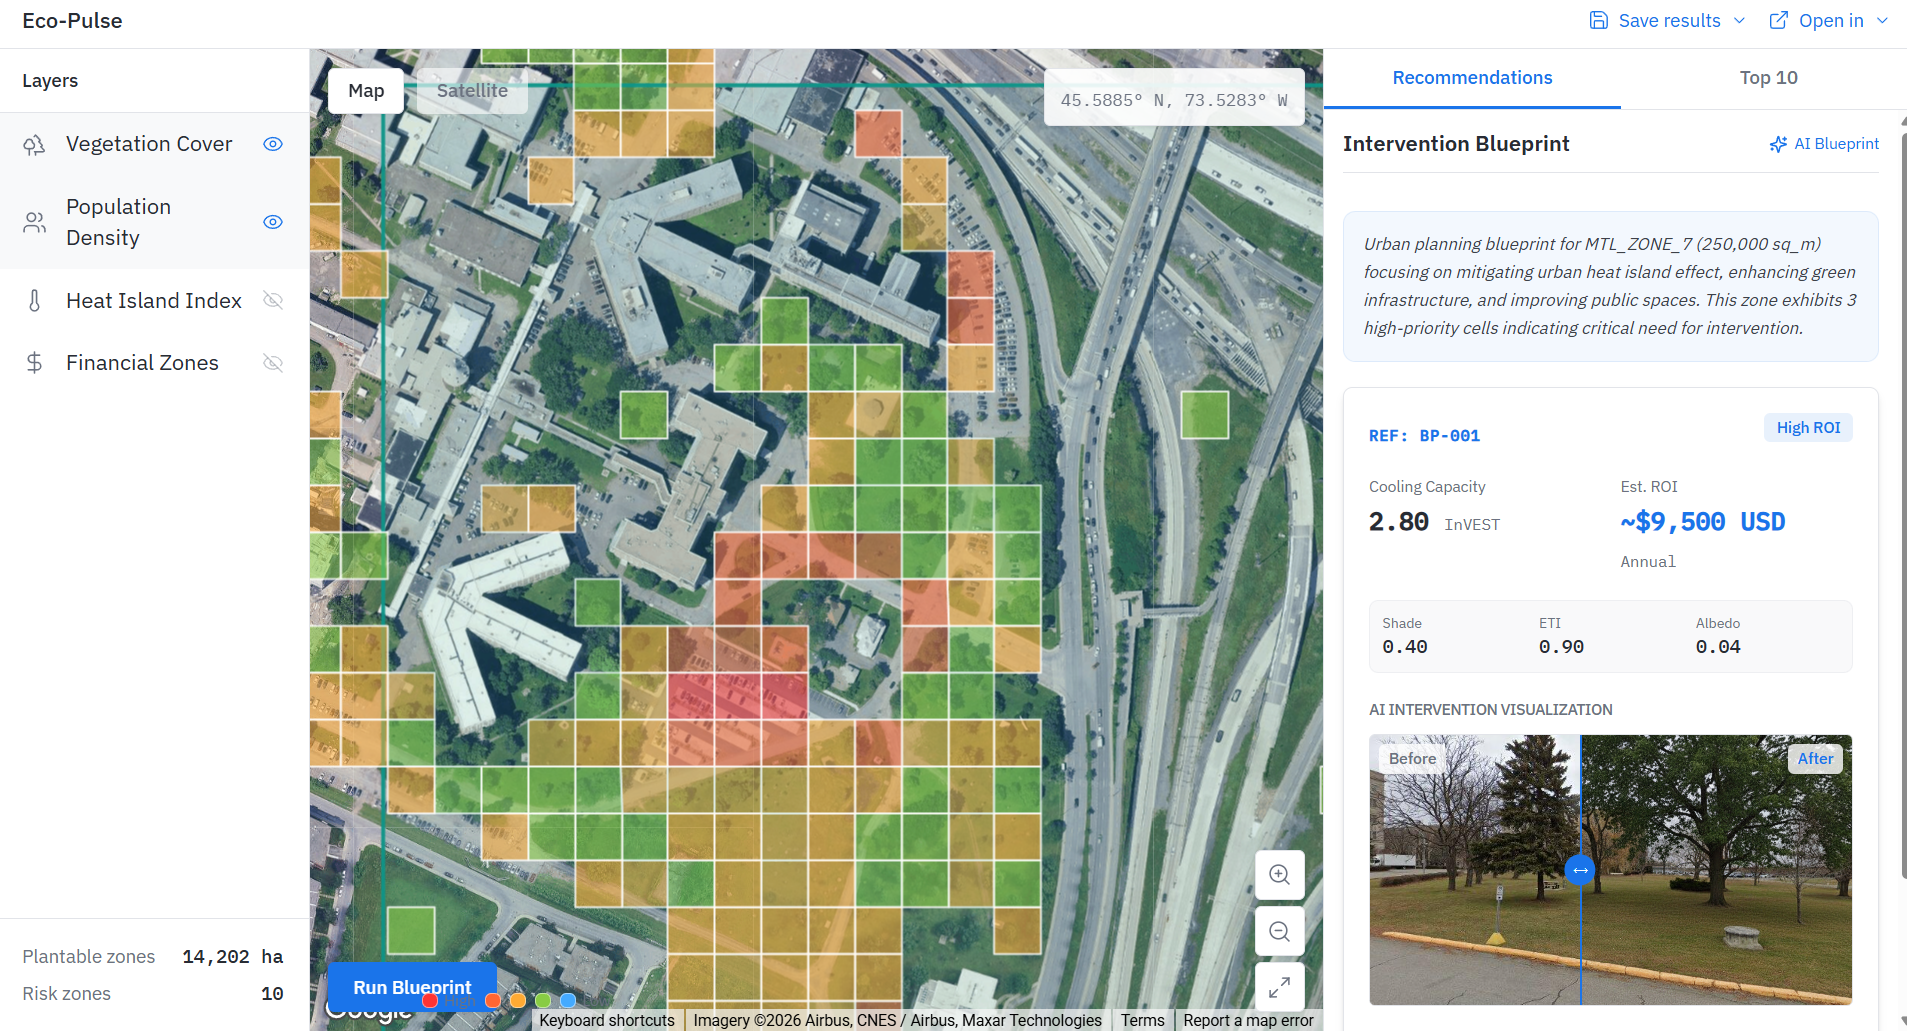Click the REF: BP-001 reference text
The width and height of the screenshot is (1907, 1031).
pyautogui.click(x=1424, y=436)
